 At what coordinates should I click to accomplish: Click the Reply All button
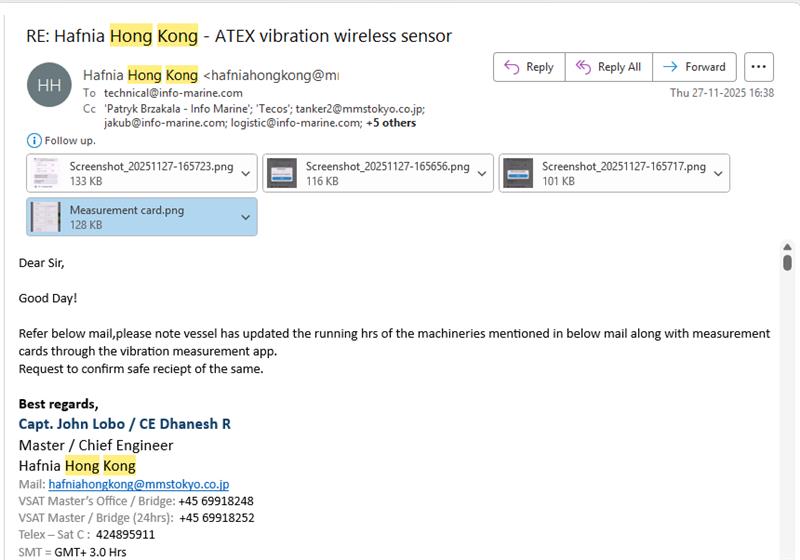(x=608, y=67)
